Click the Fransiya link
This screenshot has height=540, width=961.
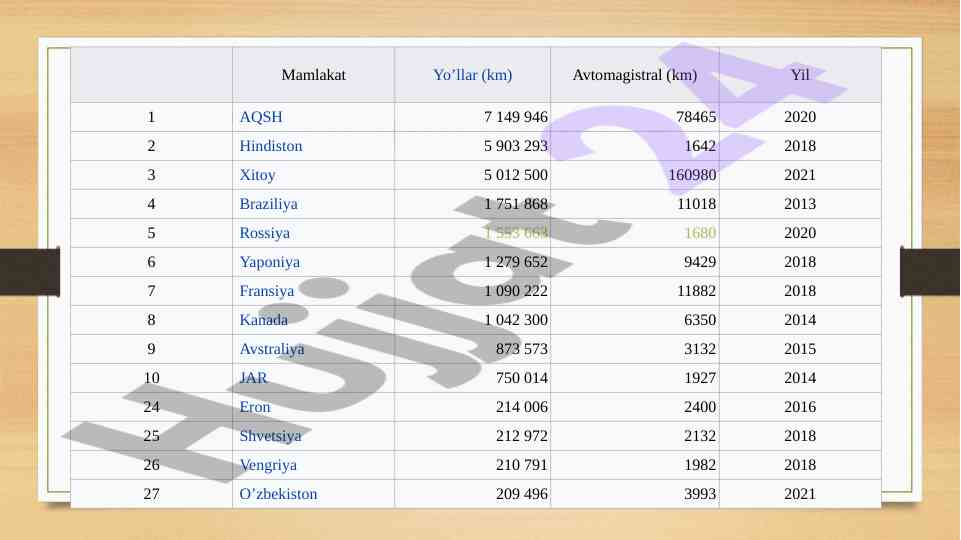pyautogui.click(x=267, y=291)
